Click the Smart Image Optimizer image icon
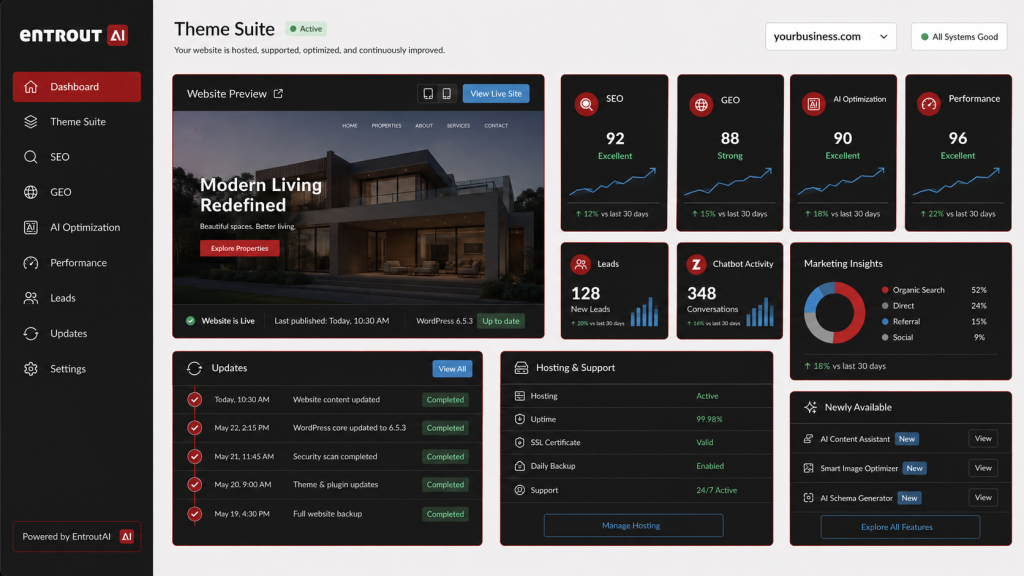Screen dimensions: 1024x576 [x=808, y=468]
